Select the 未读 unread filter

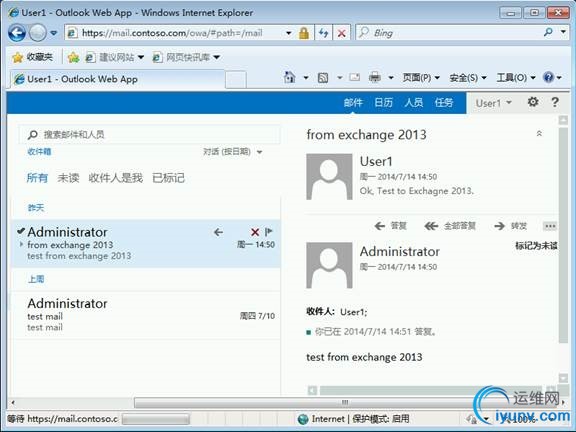(x=68, y=178)
